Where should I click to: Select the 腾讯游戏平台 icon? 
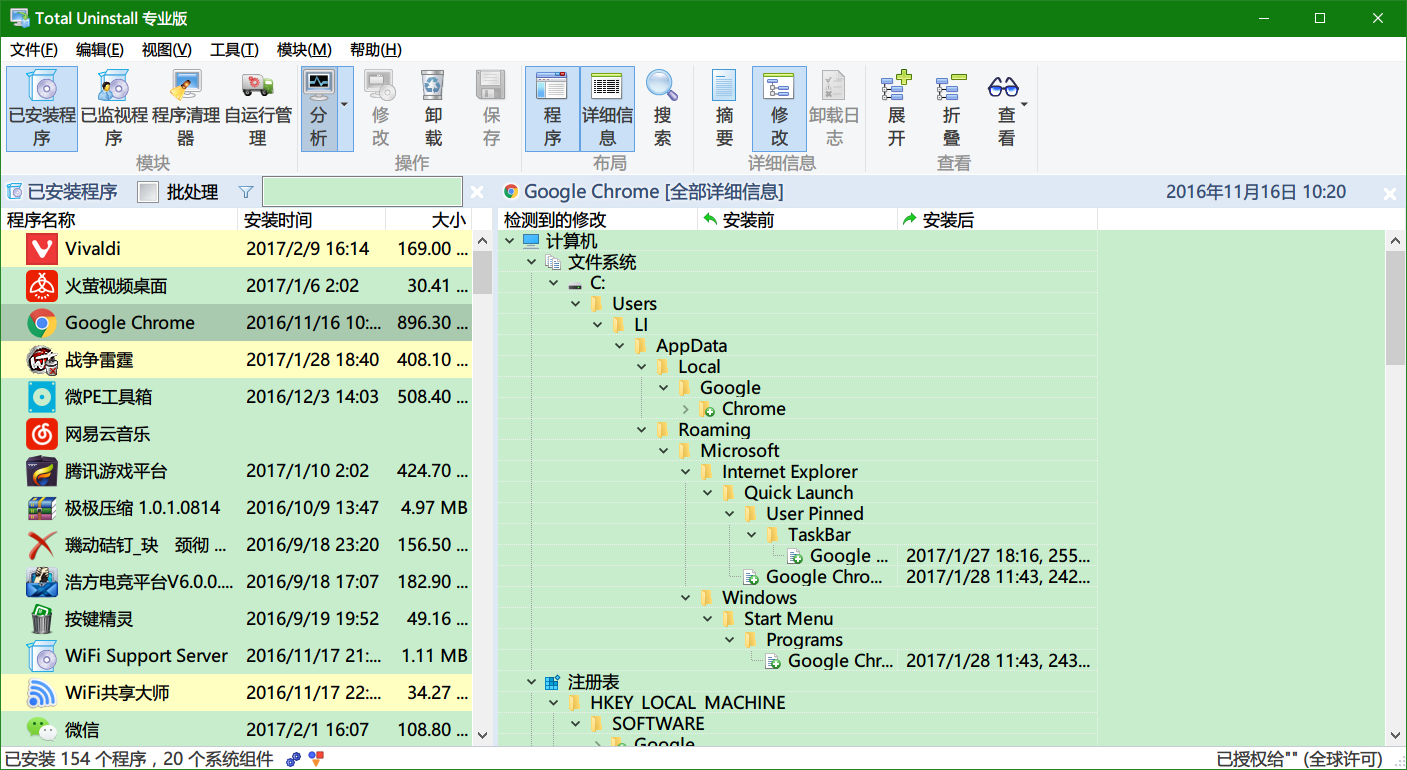(41, 471)
